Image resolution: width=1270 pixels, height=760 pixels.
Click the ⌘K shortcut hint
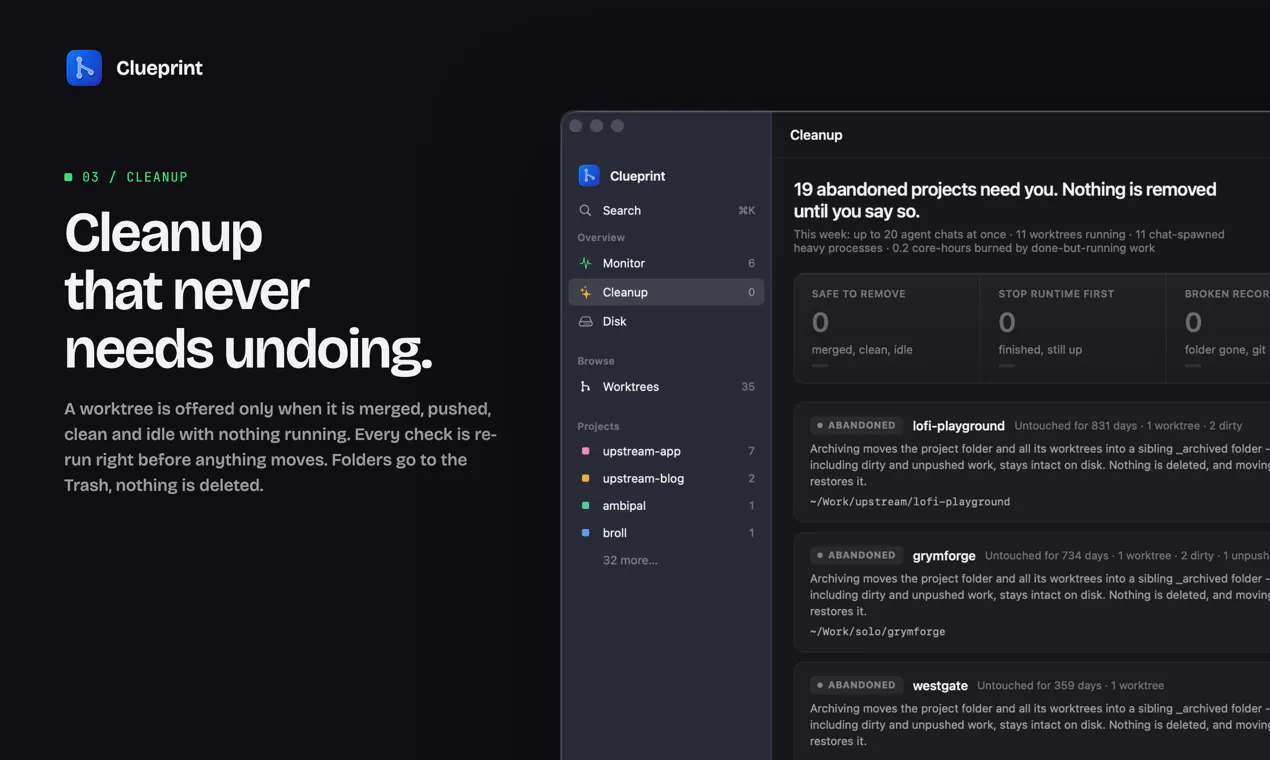[x=746, y=211]
